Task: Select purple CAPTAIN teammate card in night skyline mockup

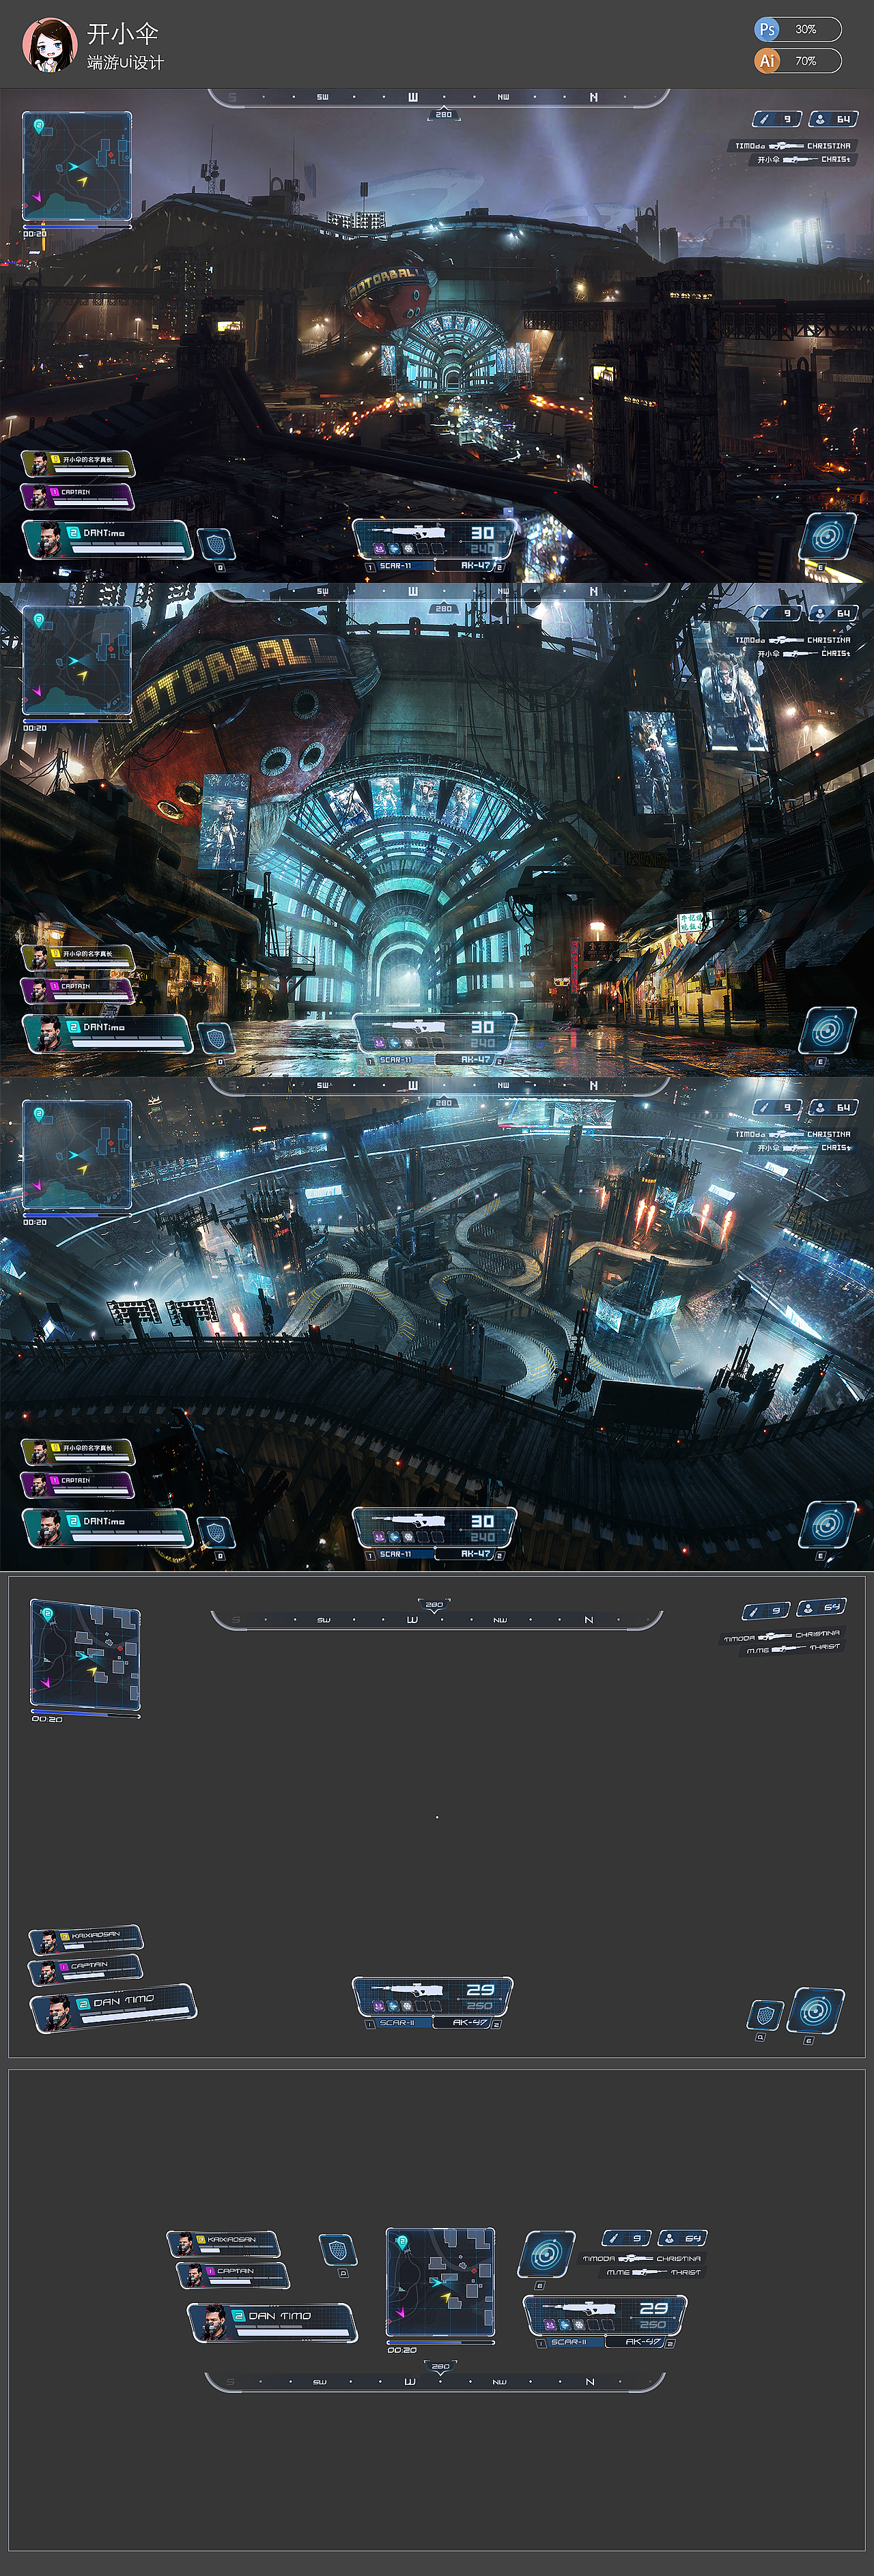Action: 77,496
